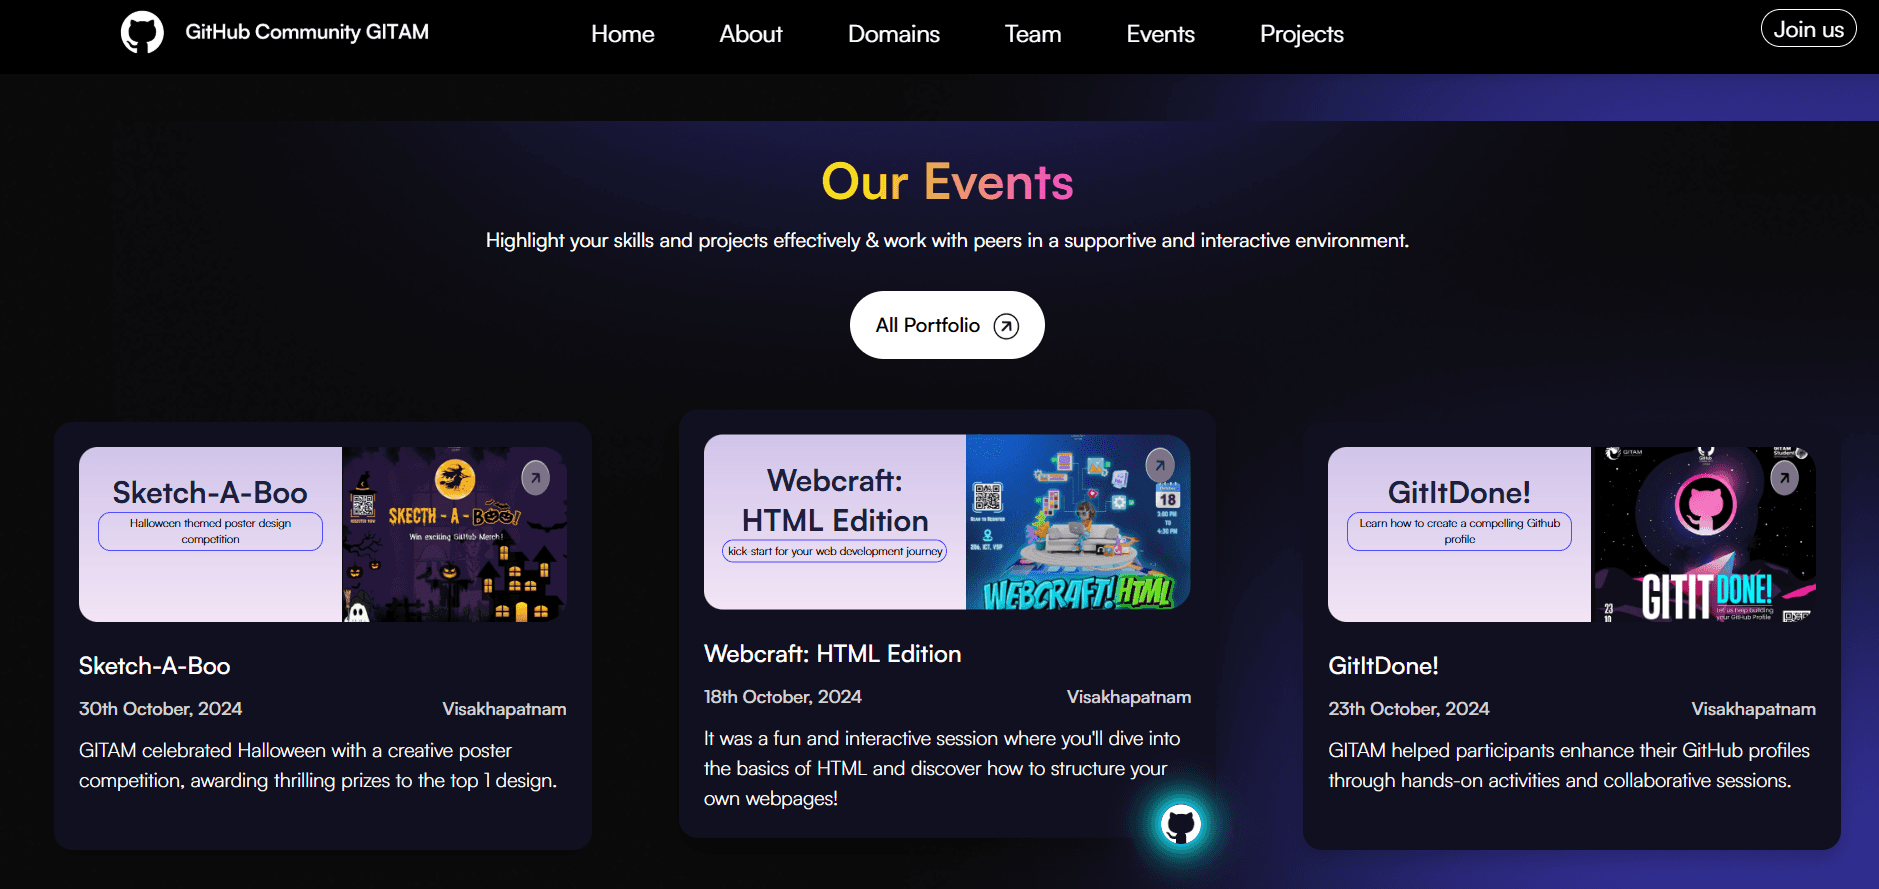Click pink Octocat on GitItDone poster

pos(1706,505)
